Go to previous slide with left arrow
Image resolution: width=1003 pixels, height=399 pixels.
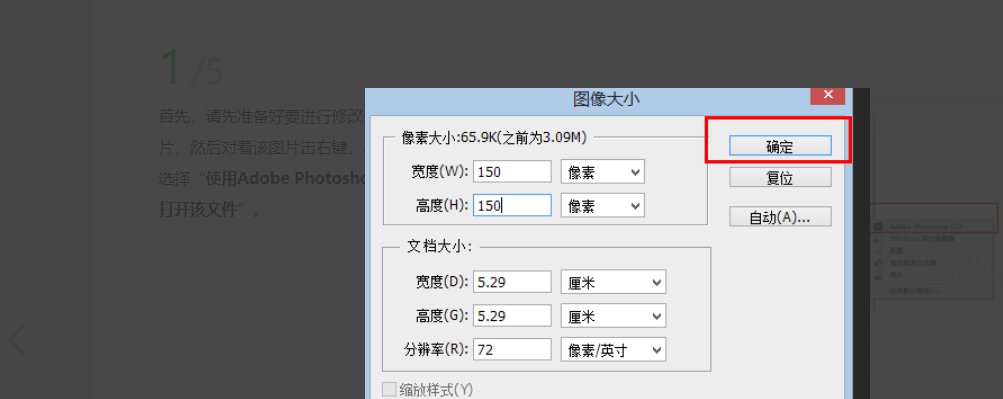[17, 340]
